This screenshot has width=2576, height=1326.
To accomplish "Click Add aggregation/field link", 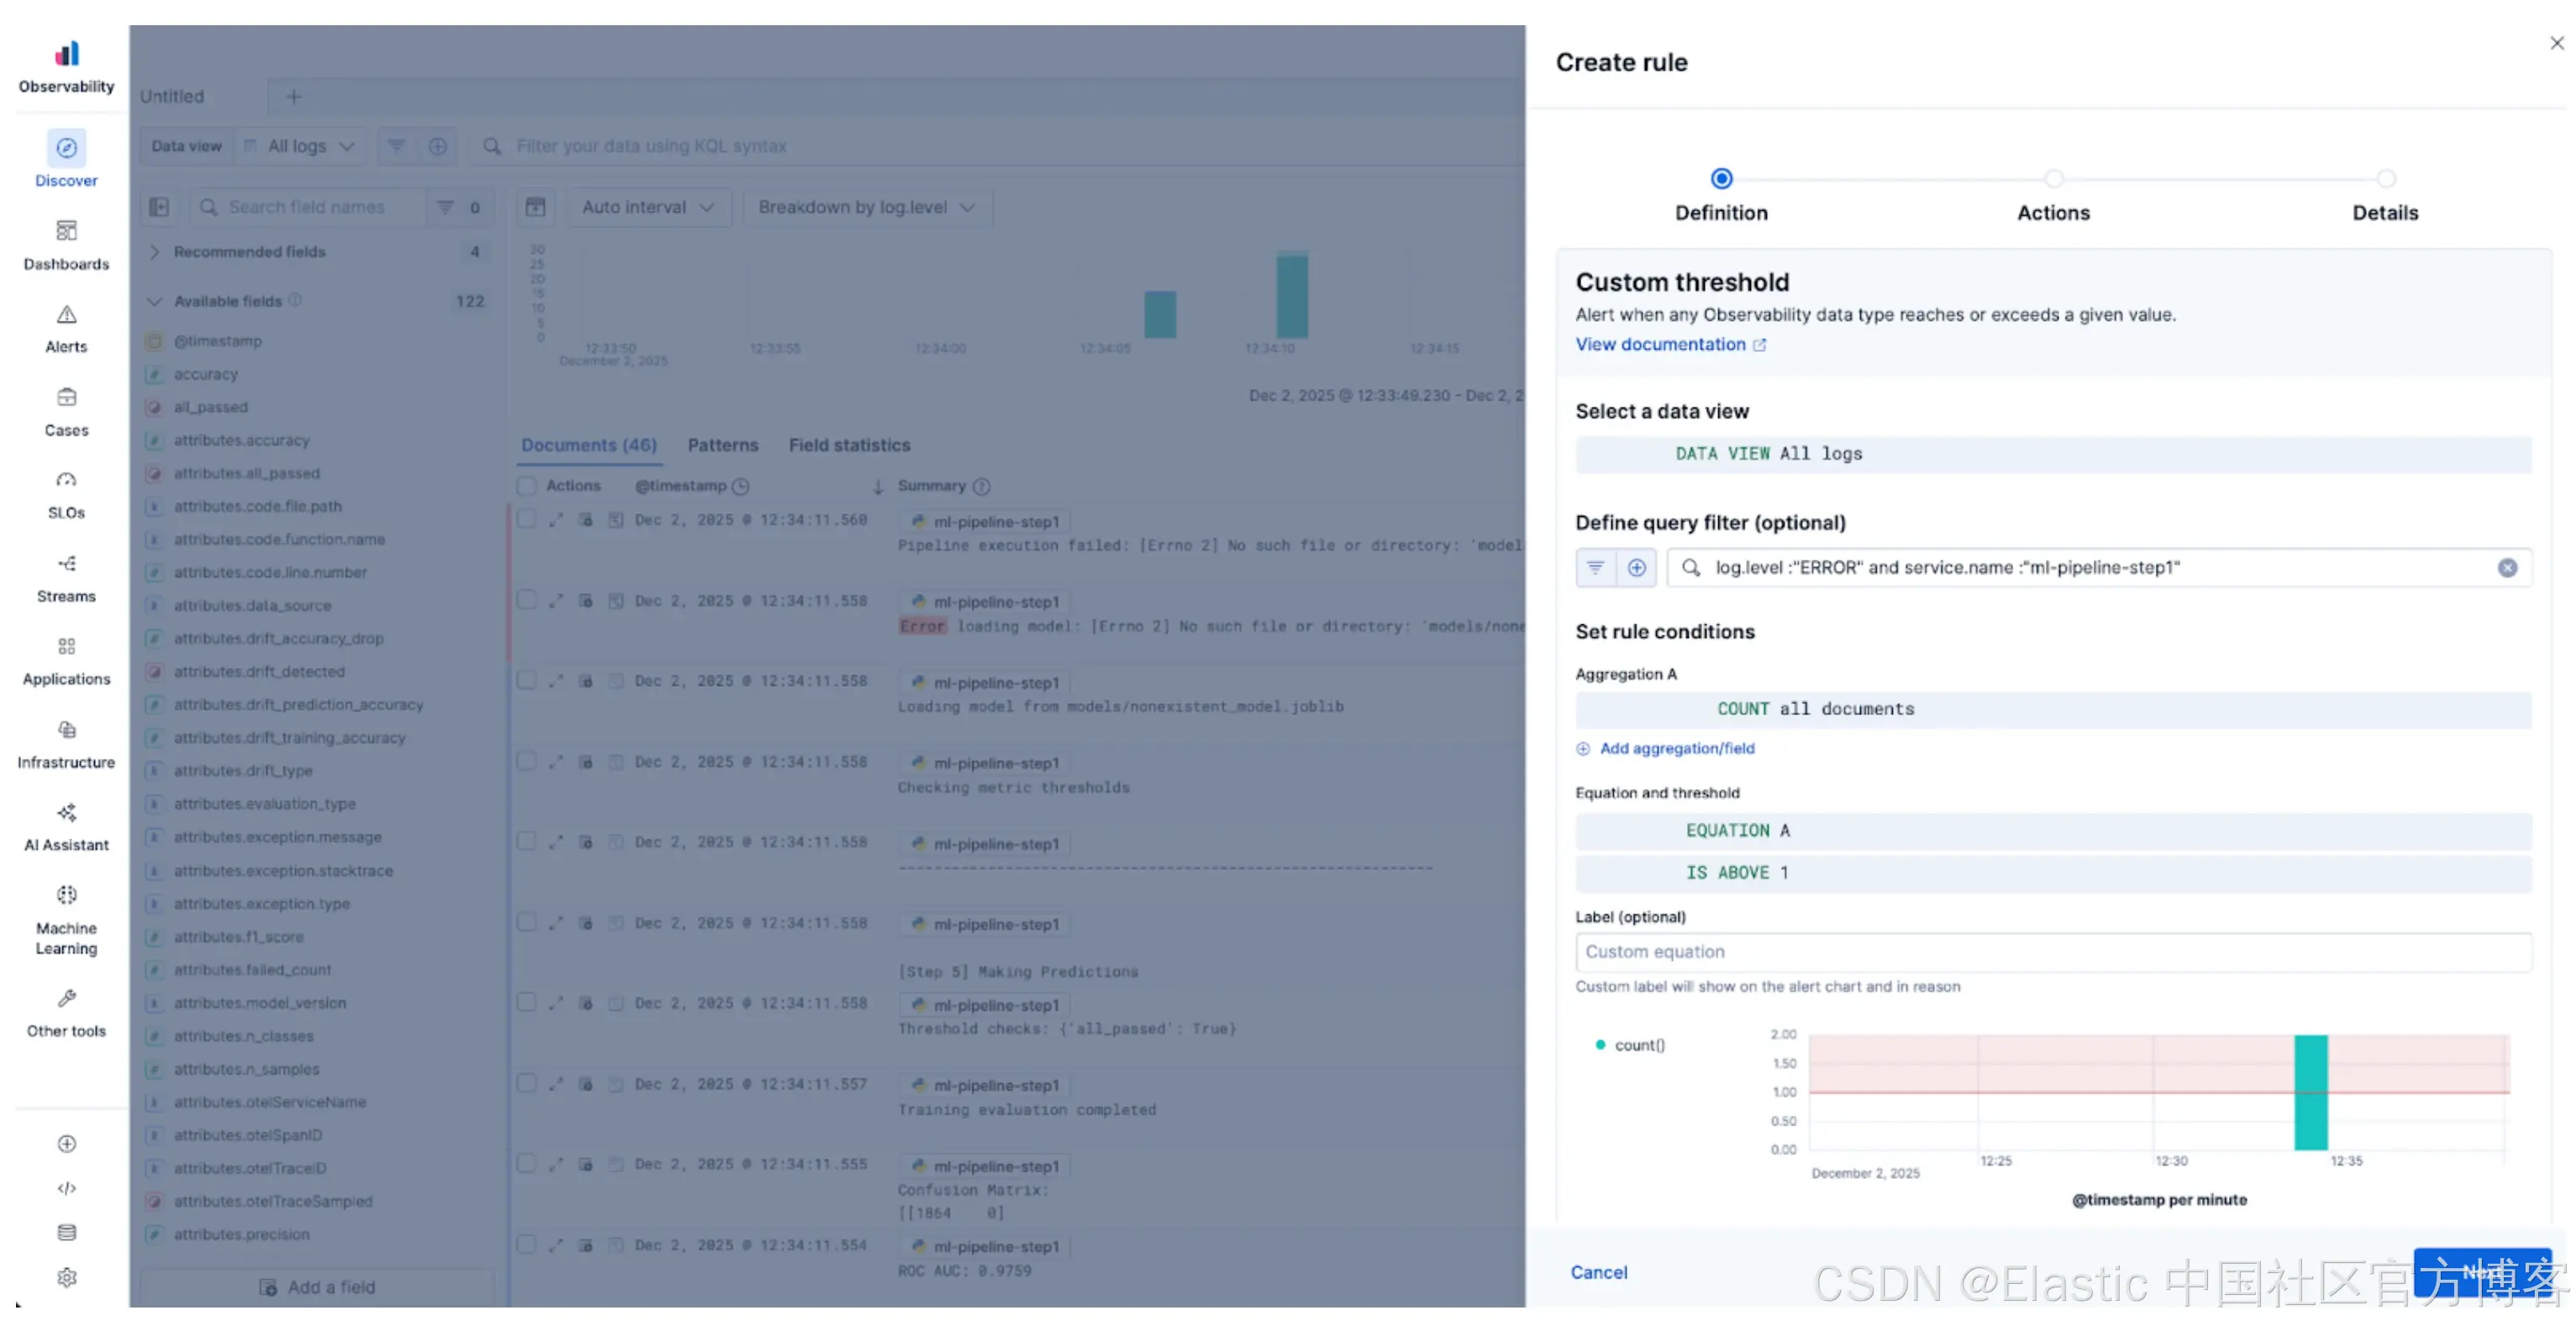I will pos(1676,748).
